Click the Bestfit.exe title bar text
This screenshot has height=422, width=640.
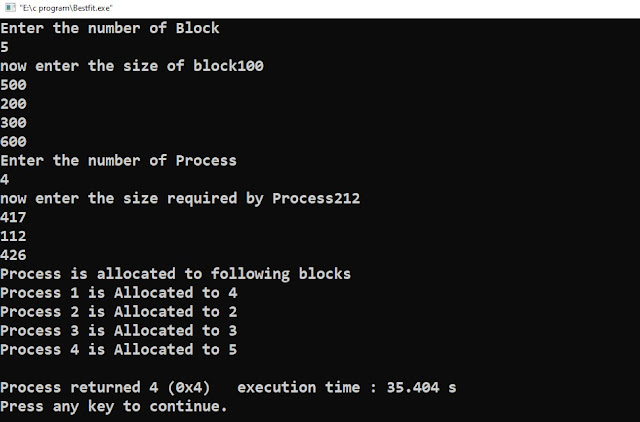pyautogui.click(x=62, y=8)
